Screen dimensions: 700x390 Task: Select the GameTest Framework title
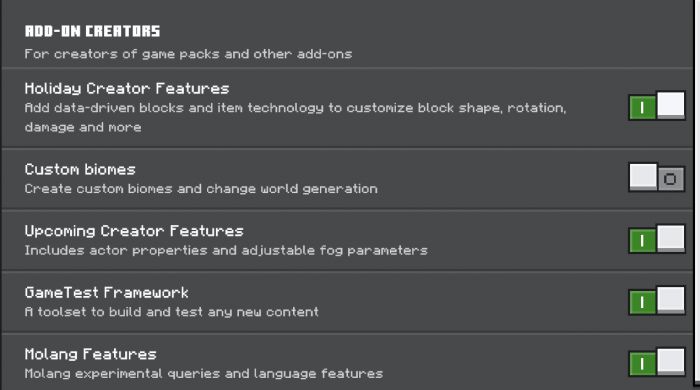106,293
